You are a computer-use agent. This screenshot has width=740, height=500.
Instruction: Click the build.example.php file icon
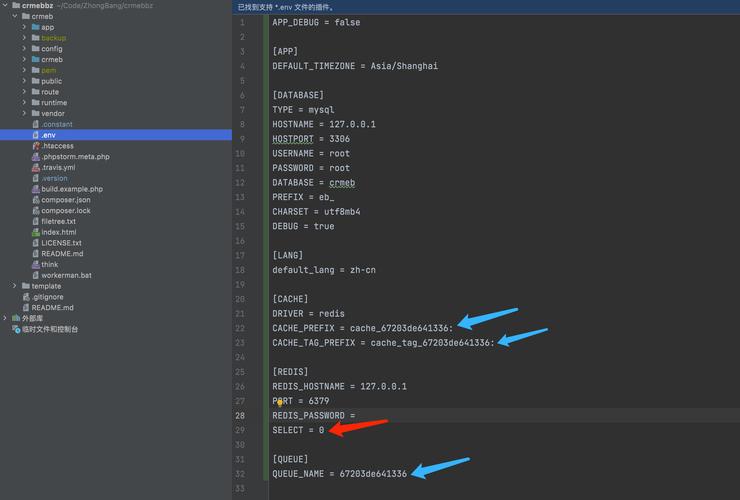35,189
